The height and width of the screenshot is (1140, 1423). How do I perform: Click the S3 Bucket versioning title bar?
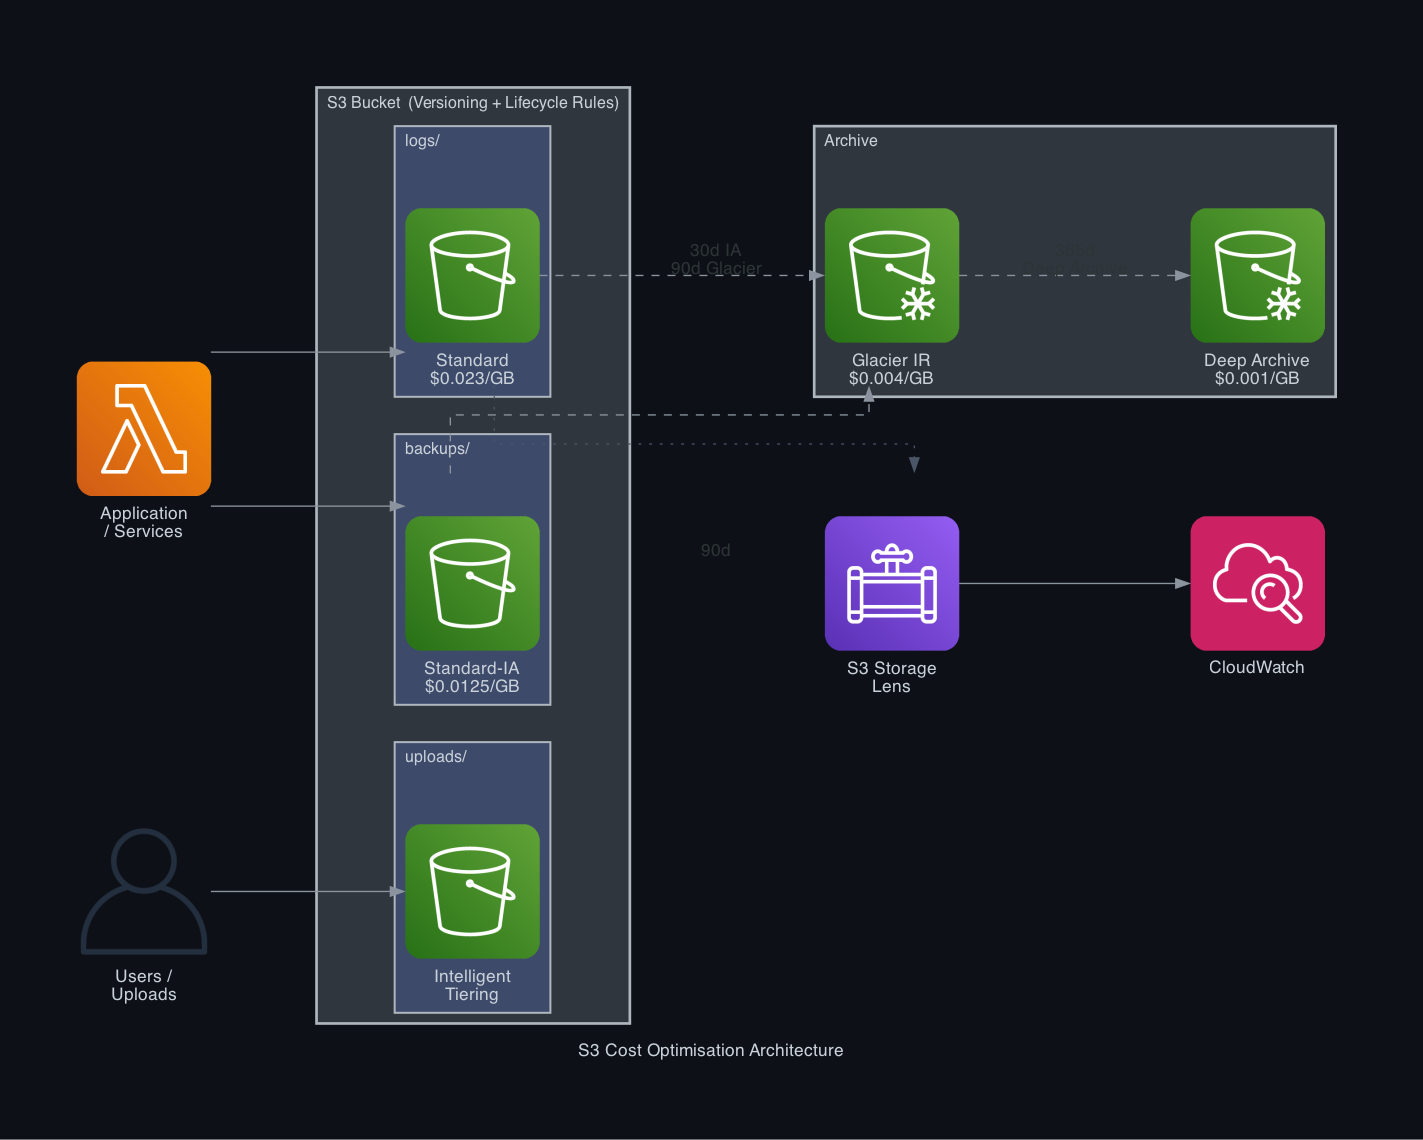pyautogui.click(x=472, y=102)
